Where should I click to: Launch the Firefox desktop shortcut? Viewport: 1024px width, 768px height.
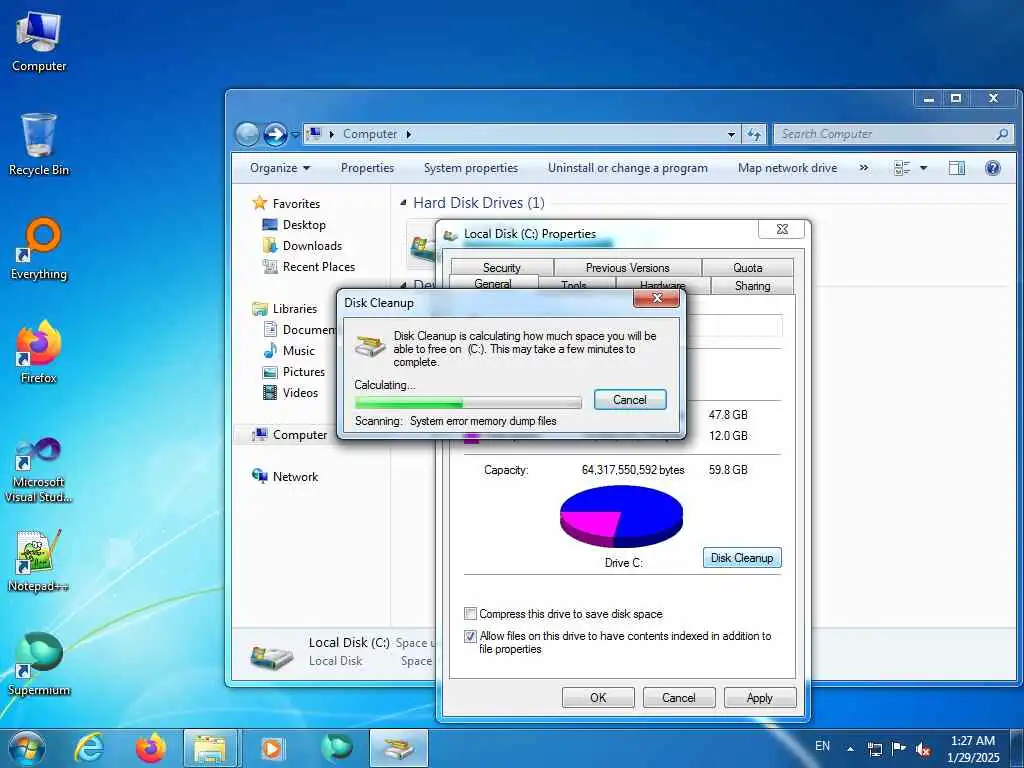[x=39, y=353]
